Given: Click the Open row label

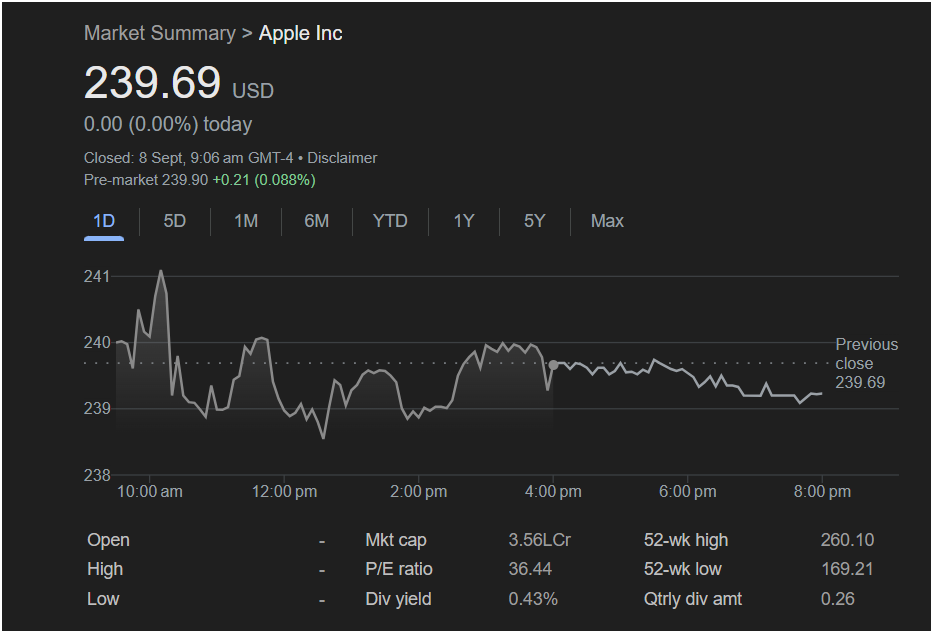Looking at the screenshot, I should [108, 540].
